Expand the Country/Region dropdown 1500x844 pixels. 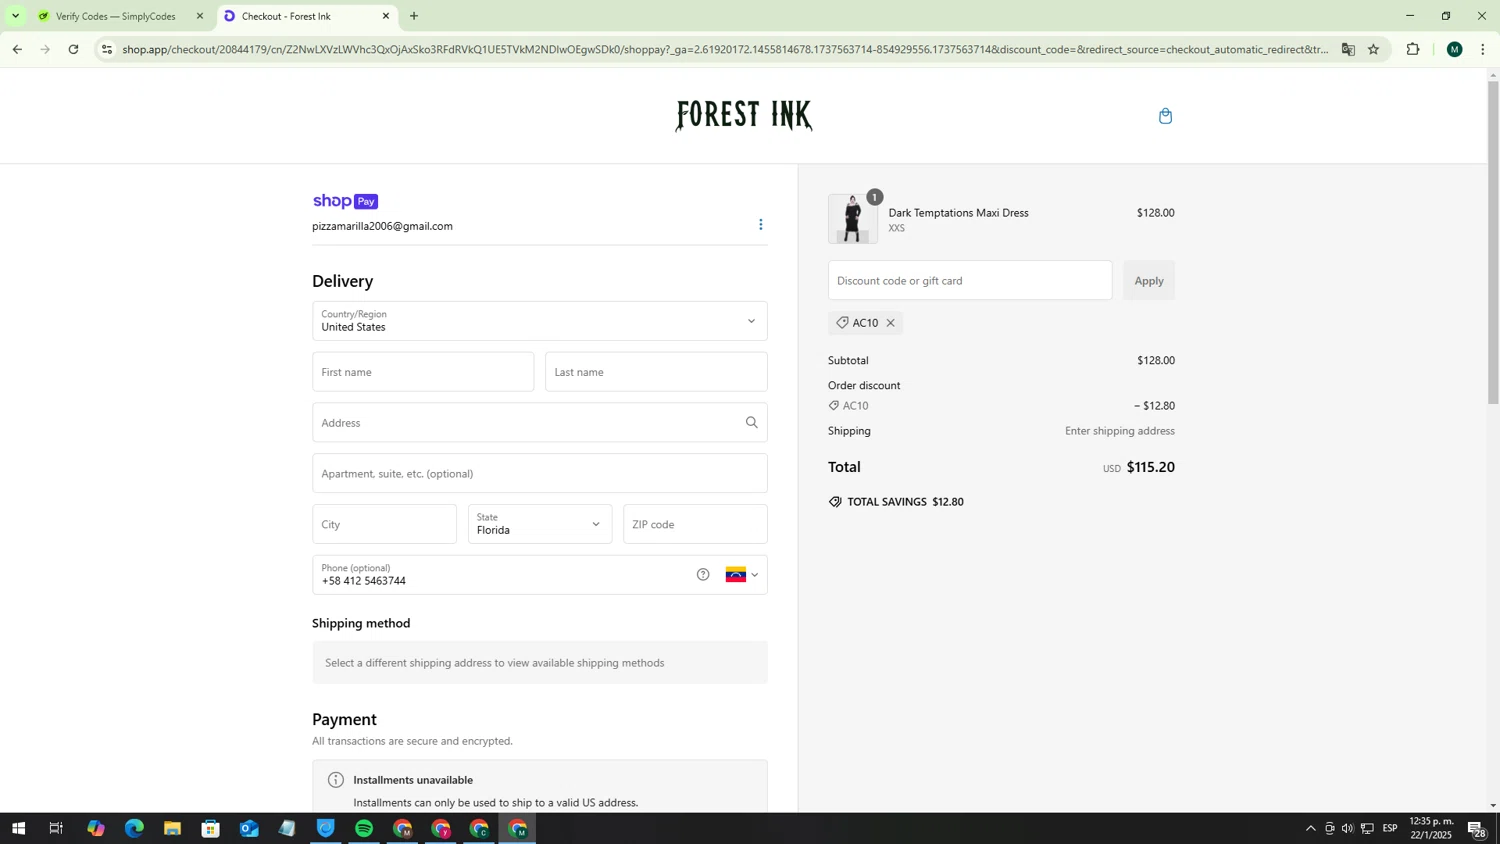tap(540, 321)
